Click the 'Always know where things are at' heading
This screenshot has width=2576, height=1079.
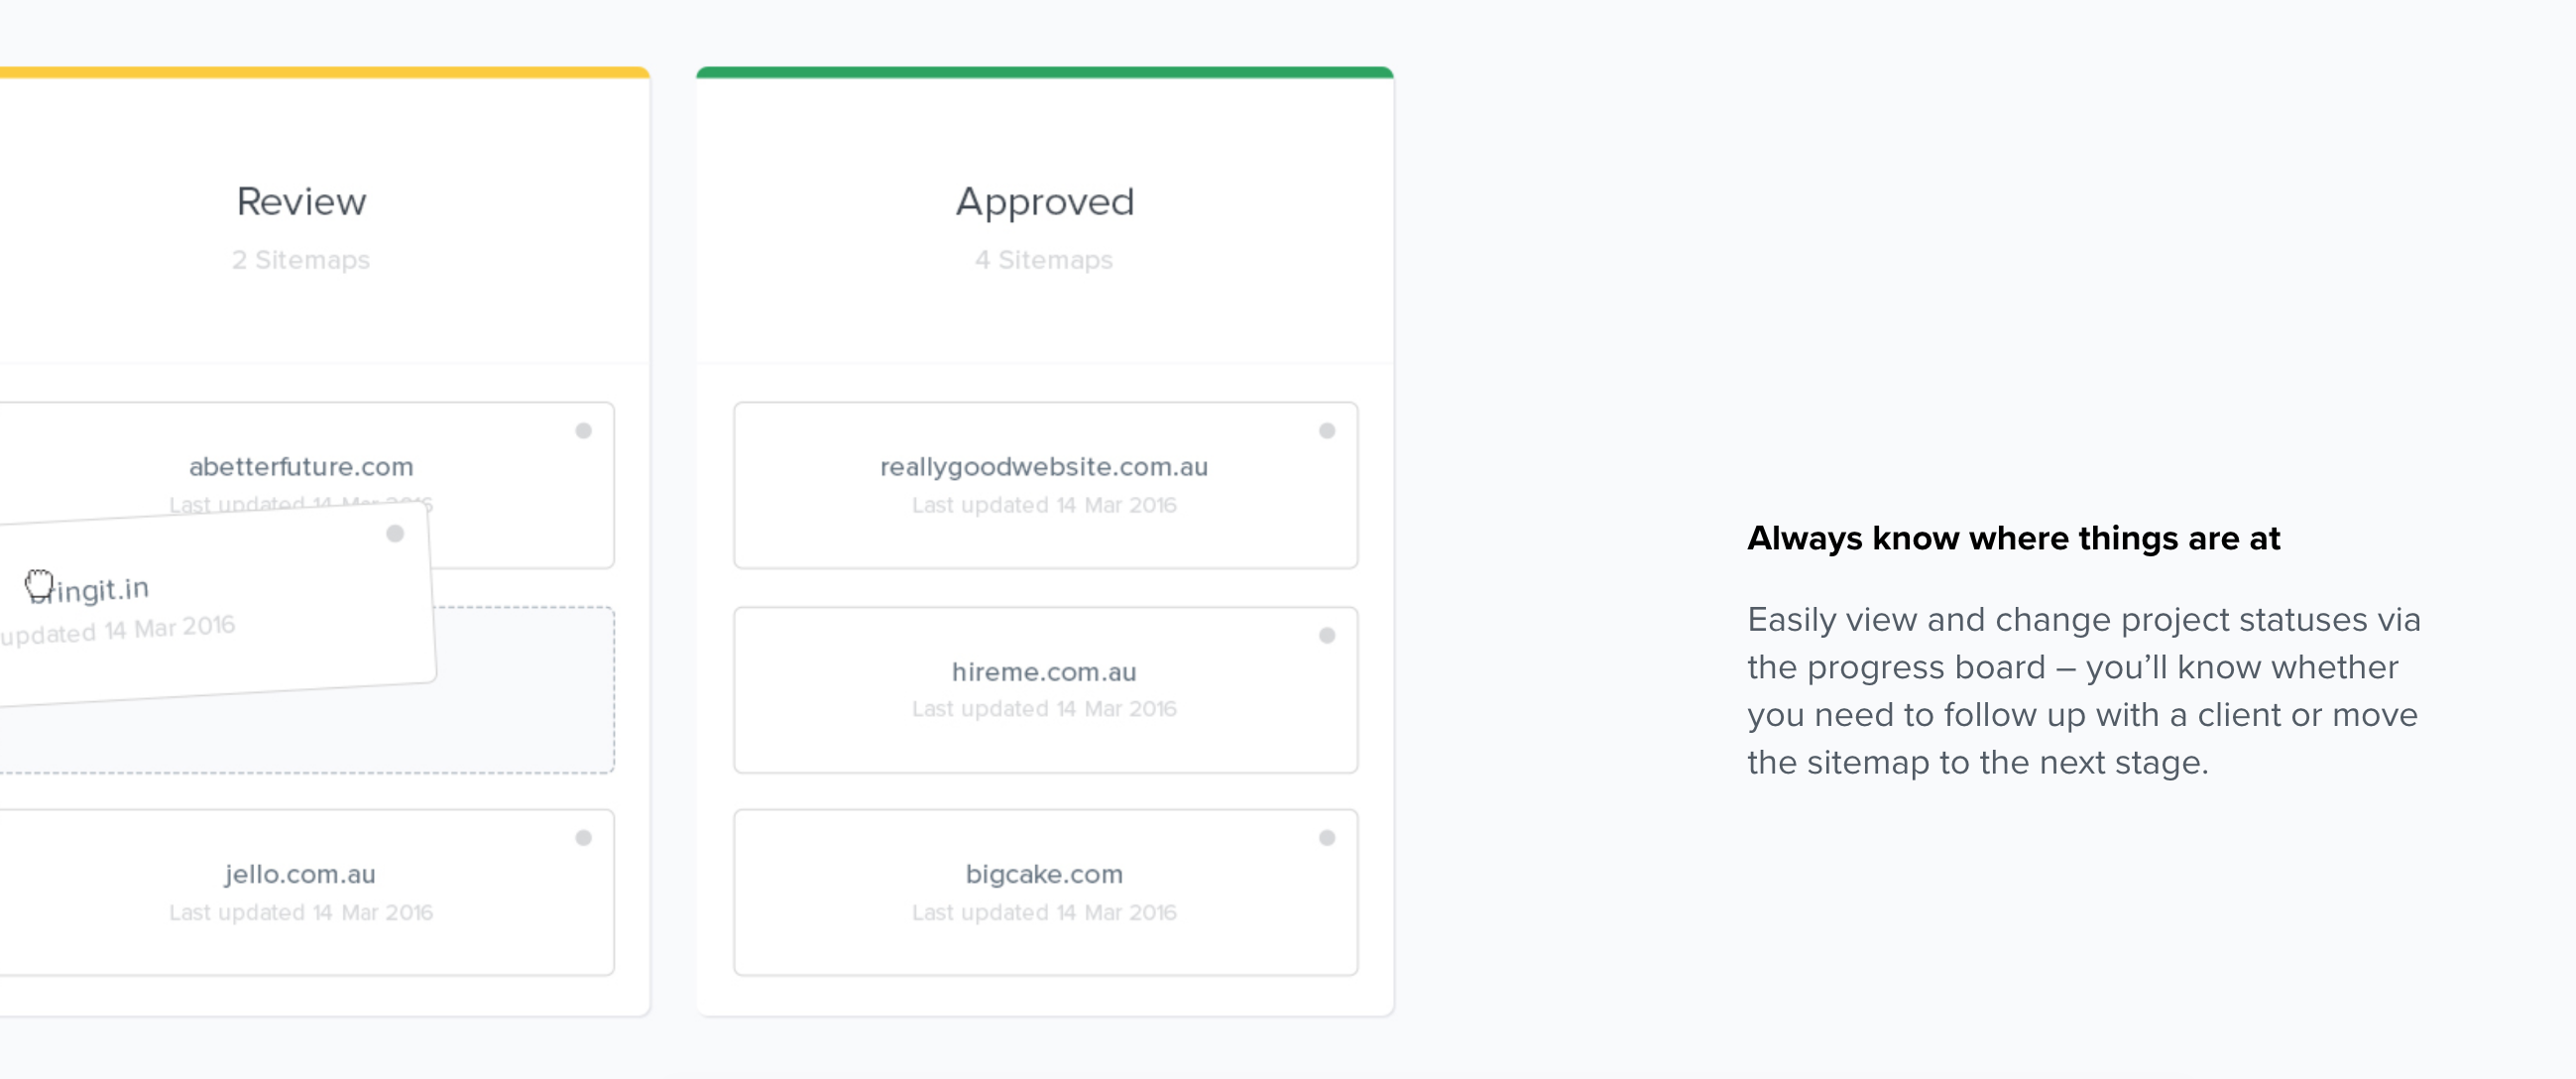pyautogui.click(x=2013, y=539)
